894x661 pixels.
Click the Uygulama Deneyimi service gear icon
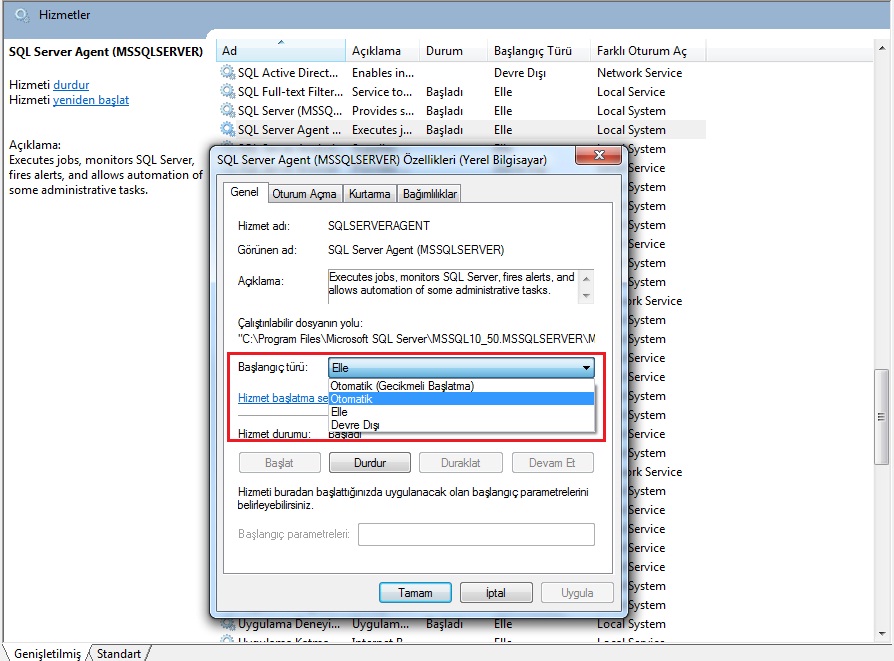(227, 624)
